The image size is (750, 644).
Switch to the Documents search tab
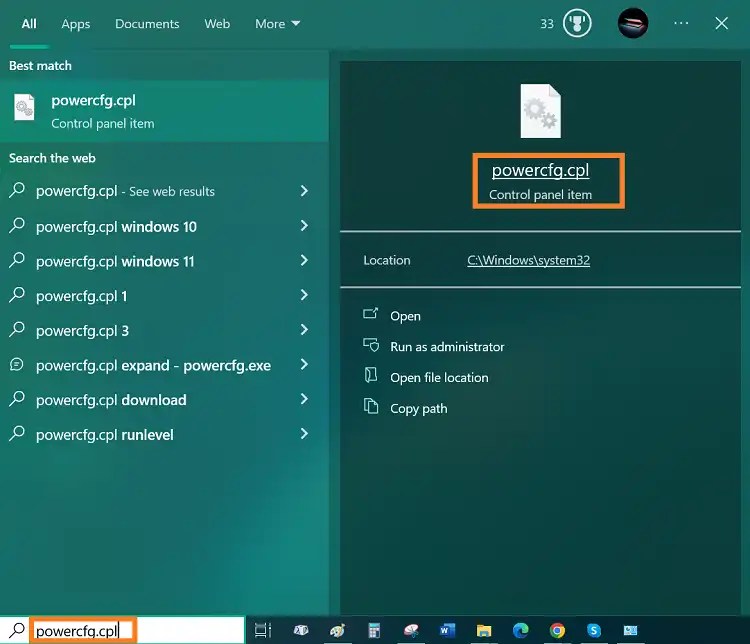pyautogui.click(x=147, y=24)
